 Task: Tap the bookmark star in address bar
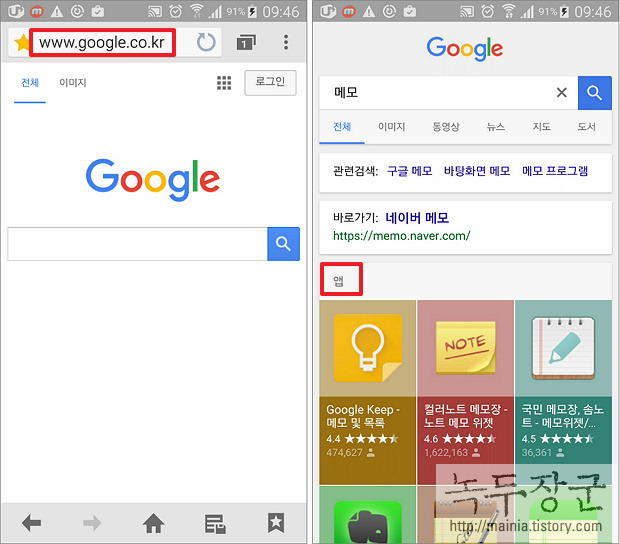click(x=22, y=43)
